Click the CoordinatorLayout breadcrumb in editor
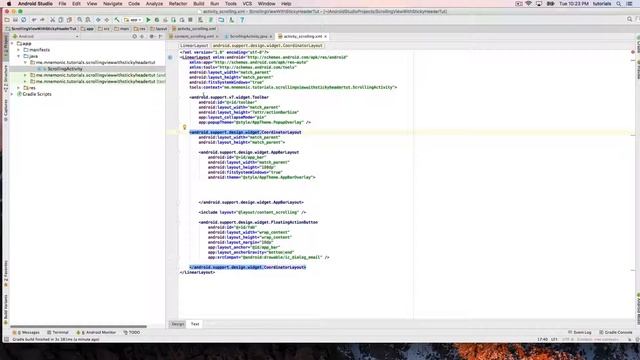Viewport: 640px width, 360px height. coord(268,46)
